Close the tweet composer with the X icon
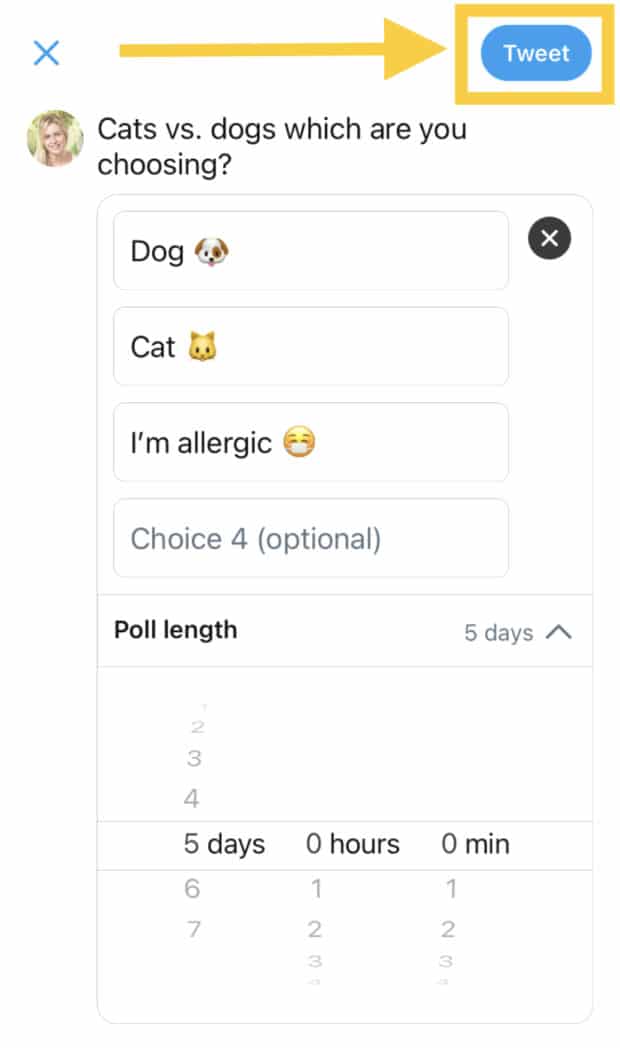 point(46,53)
